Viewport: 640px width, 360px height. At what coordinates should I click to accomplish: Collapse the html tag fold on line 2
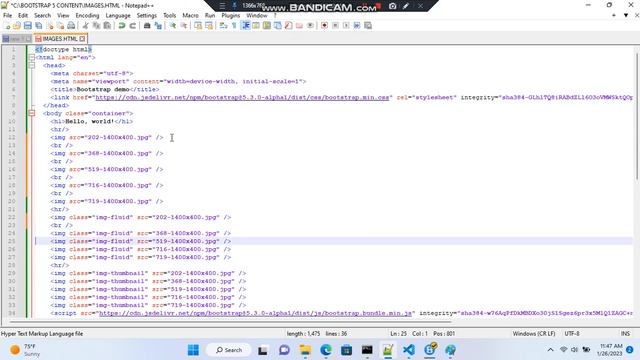[32, 58]
